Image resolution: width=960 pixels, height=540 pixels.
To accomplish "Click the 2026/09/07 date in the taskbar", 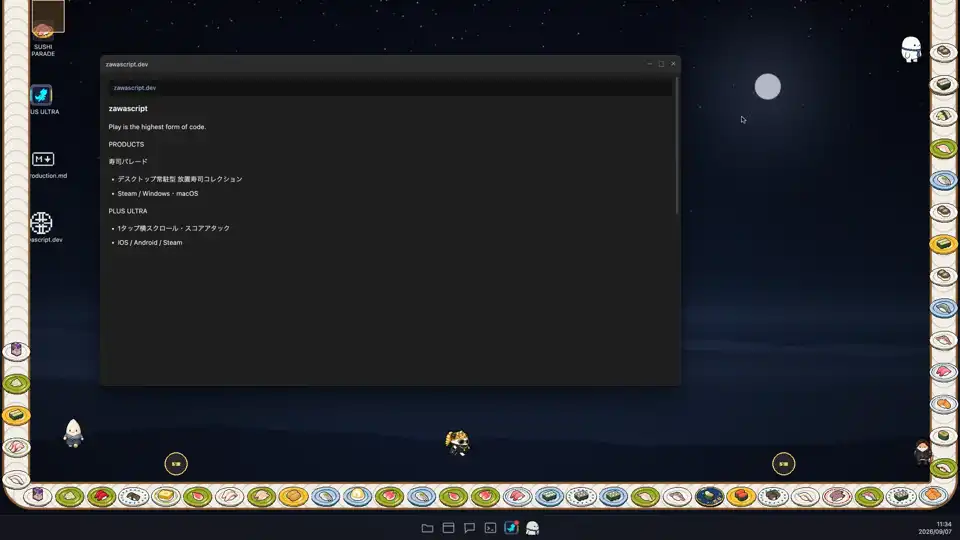I will [x=935, y=531].
